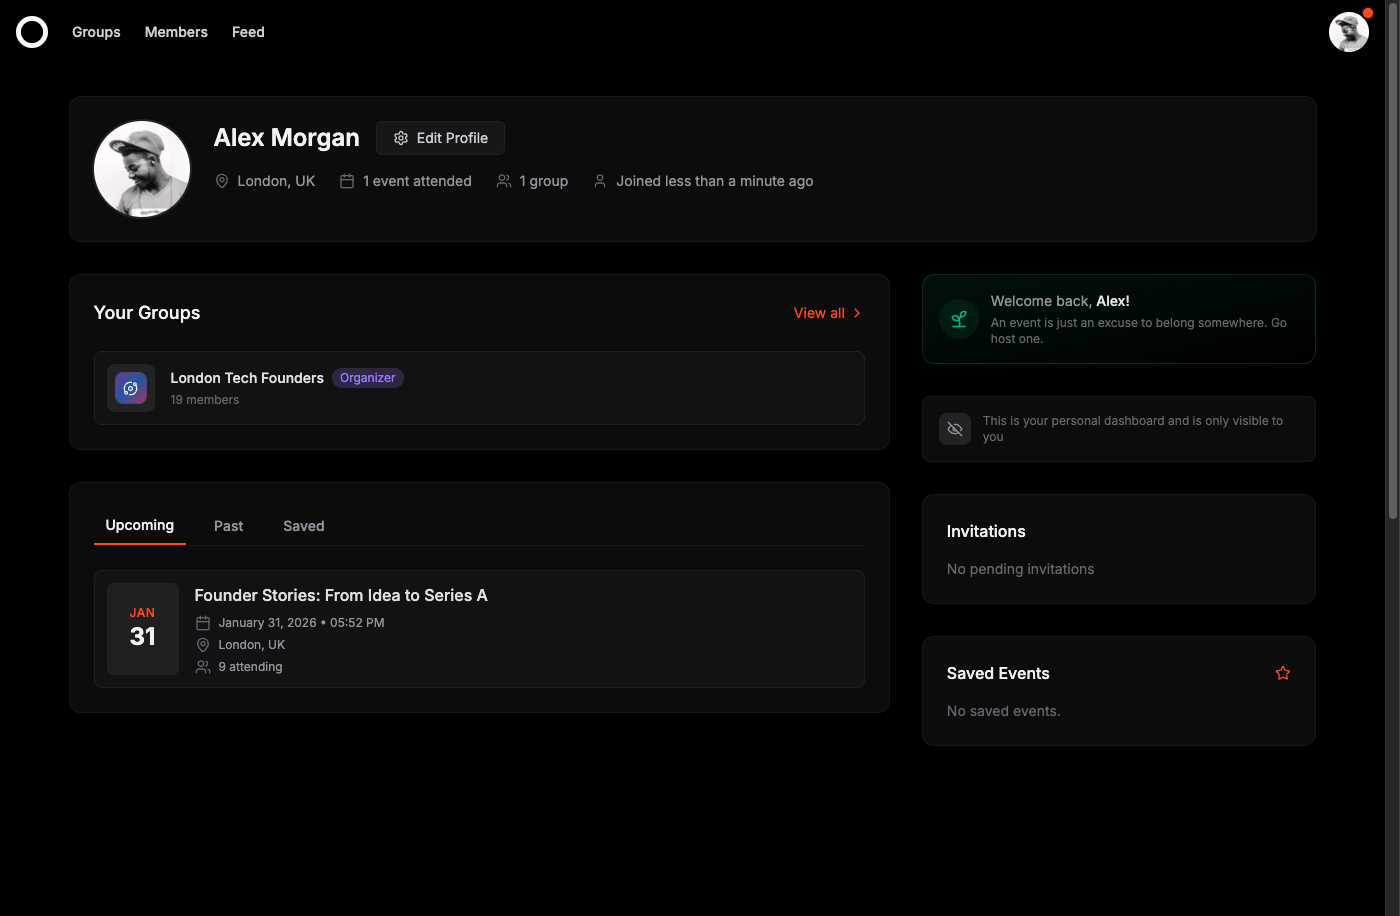Open the Members page from the navigation
This screenshot has width=1400, height=916.
176,31
